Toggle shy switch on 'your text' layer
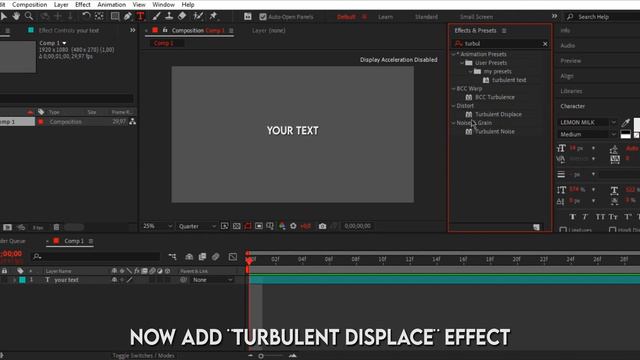The height and width of the screenshot is (360, 640). click(114, 280)
